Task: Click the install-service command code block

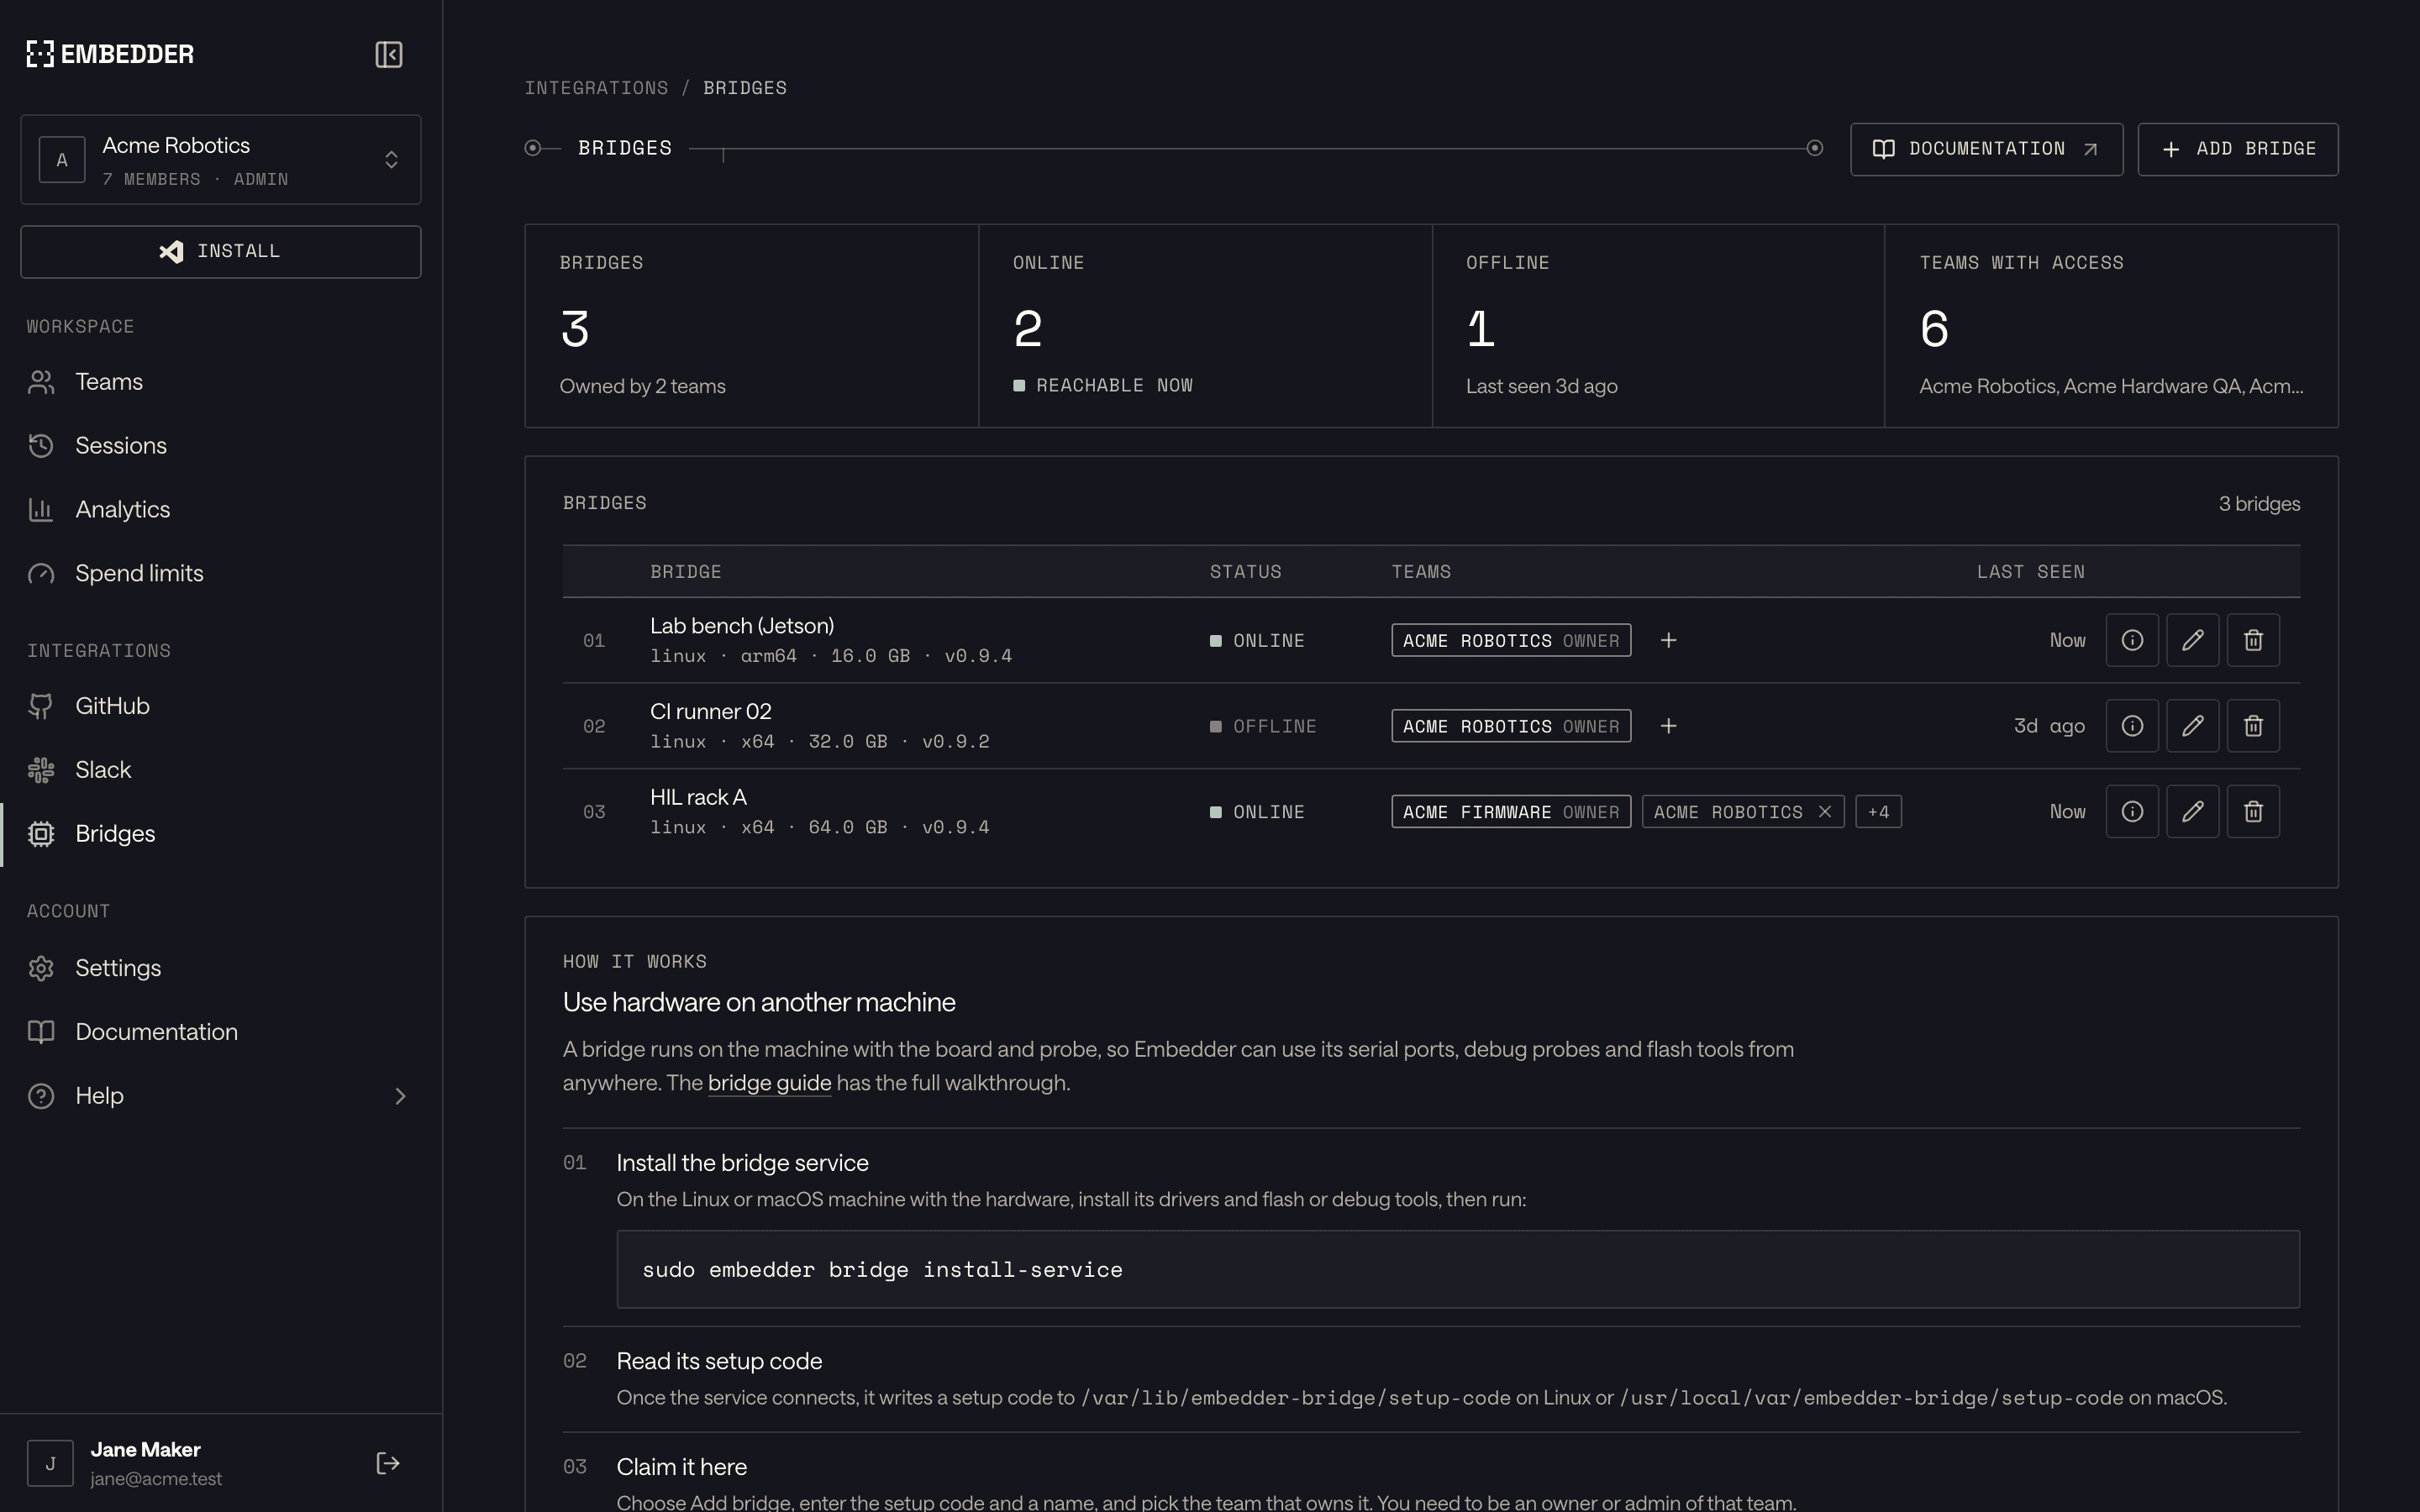Action: 1458,1269
